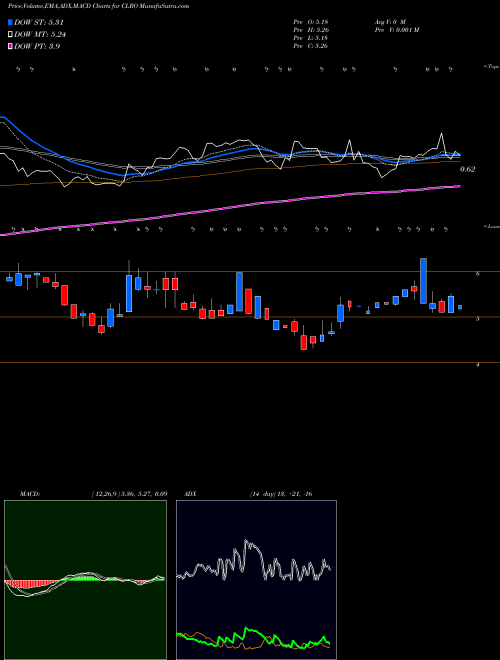Click the ADX '(14 day) 18, +21, -16' text
Screen dimensions: 500x660
click(x=281, y=494)
